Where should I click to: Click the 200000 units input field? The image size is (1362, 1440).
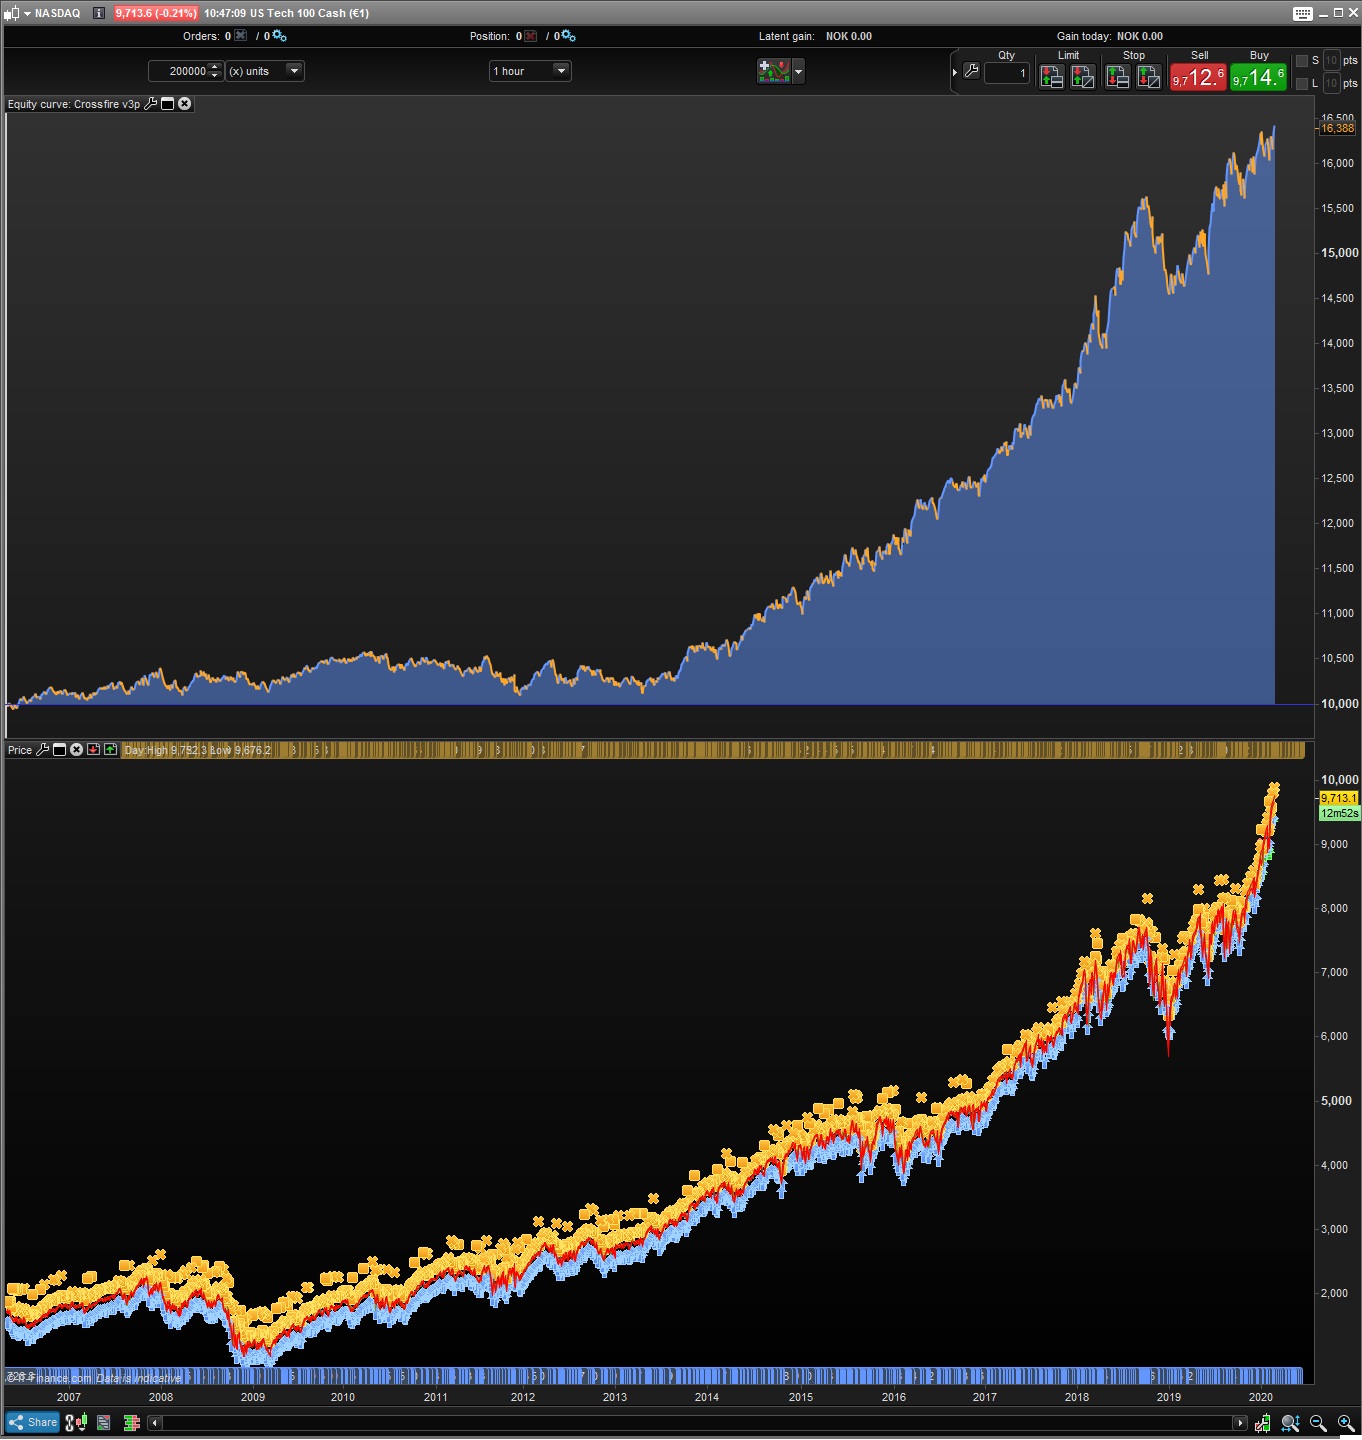point(179,71)
